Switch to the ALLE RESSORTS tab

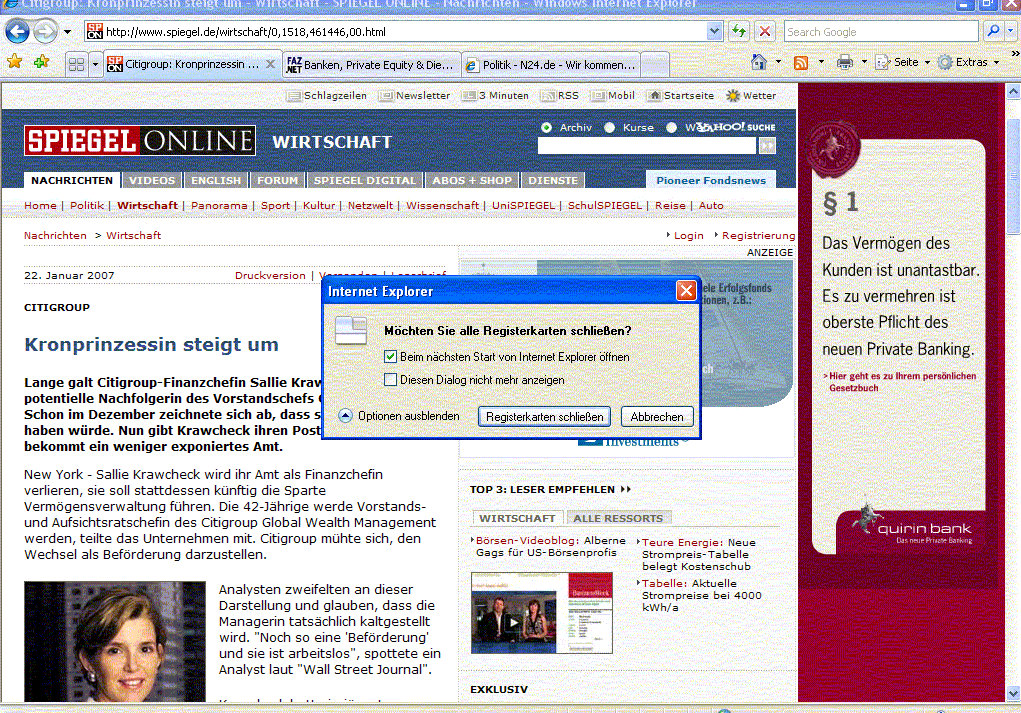pos(618,518)
